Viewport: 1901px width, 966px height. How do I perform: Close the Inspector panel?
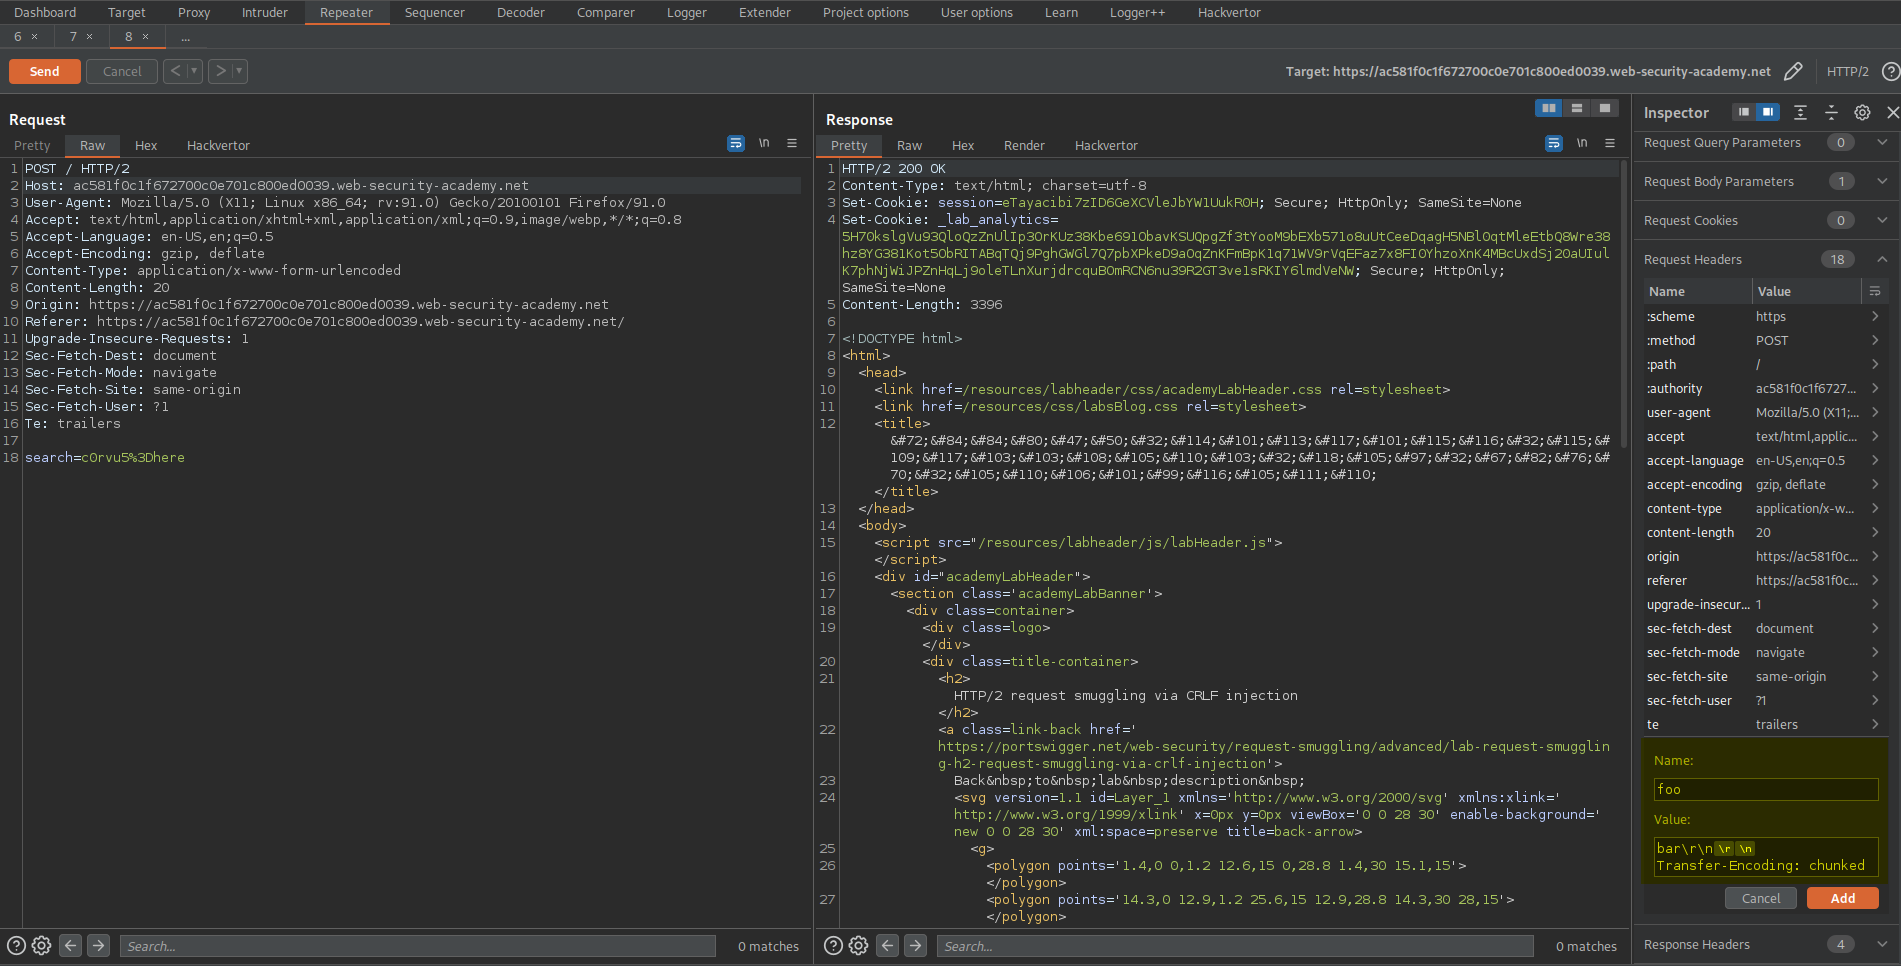tap(1892, 112)
